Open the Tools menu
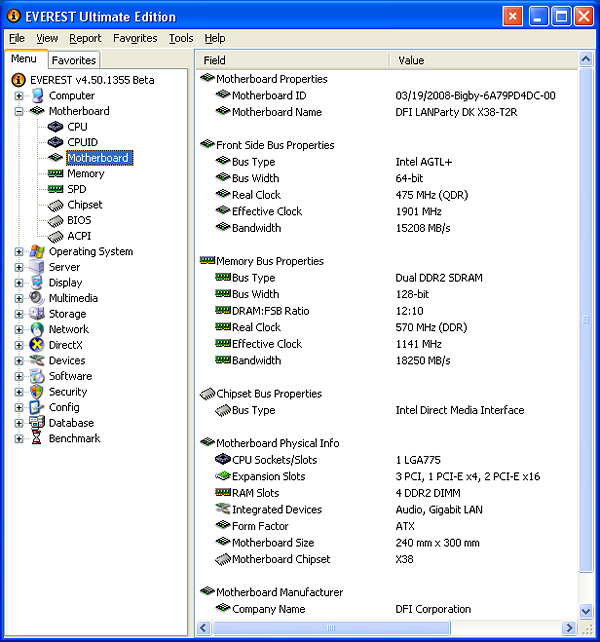The image size is (600, 642). coord(181,38)
